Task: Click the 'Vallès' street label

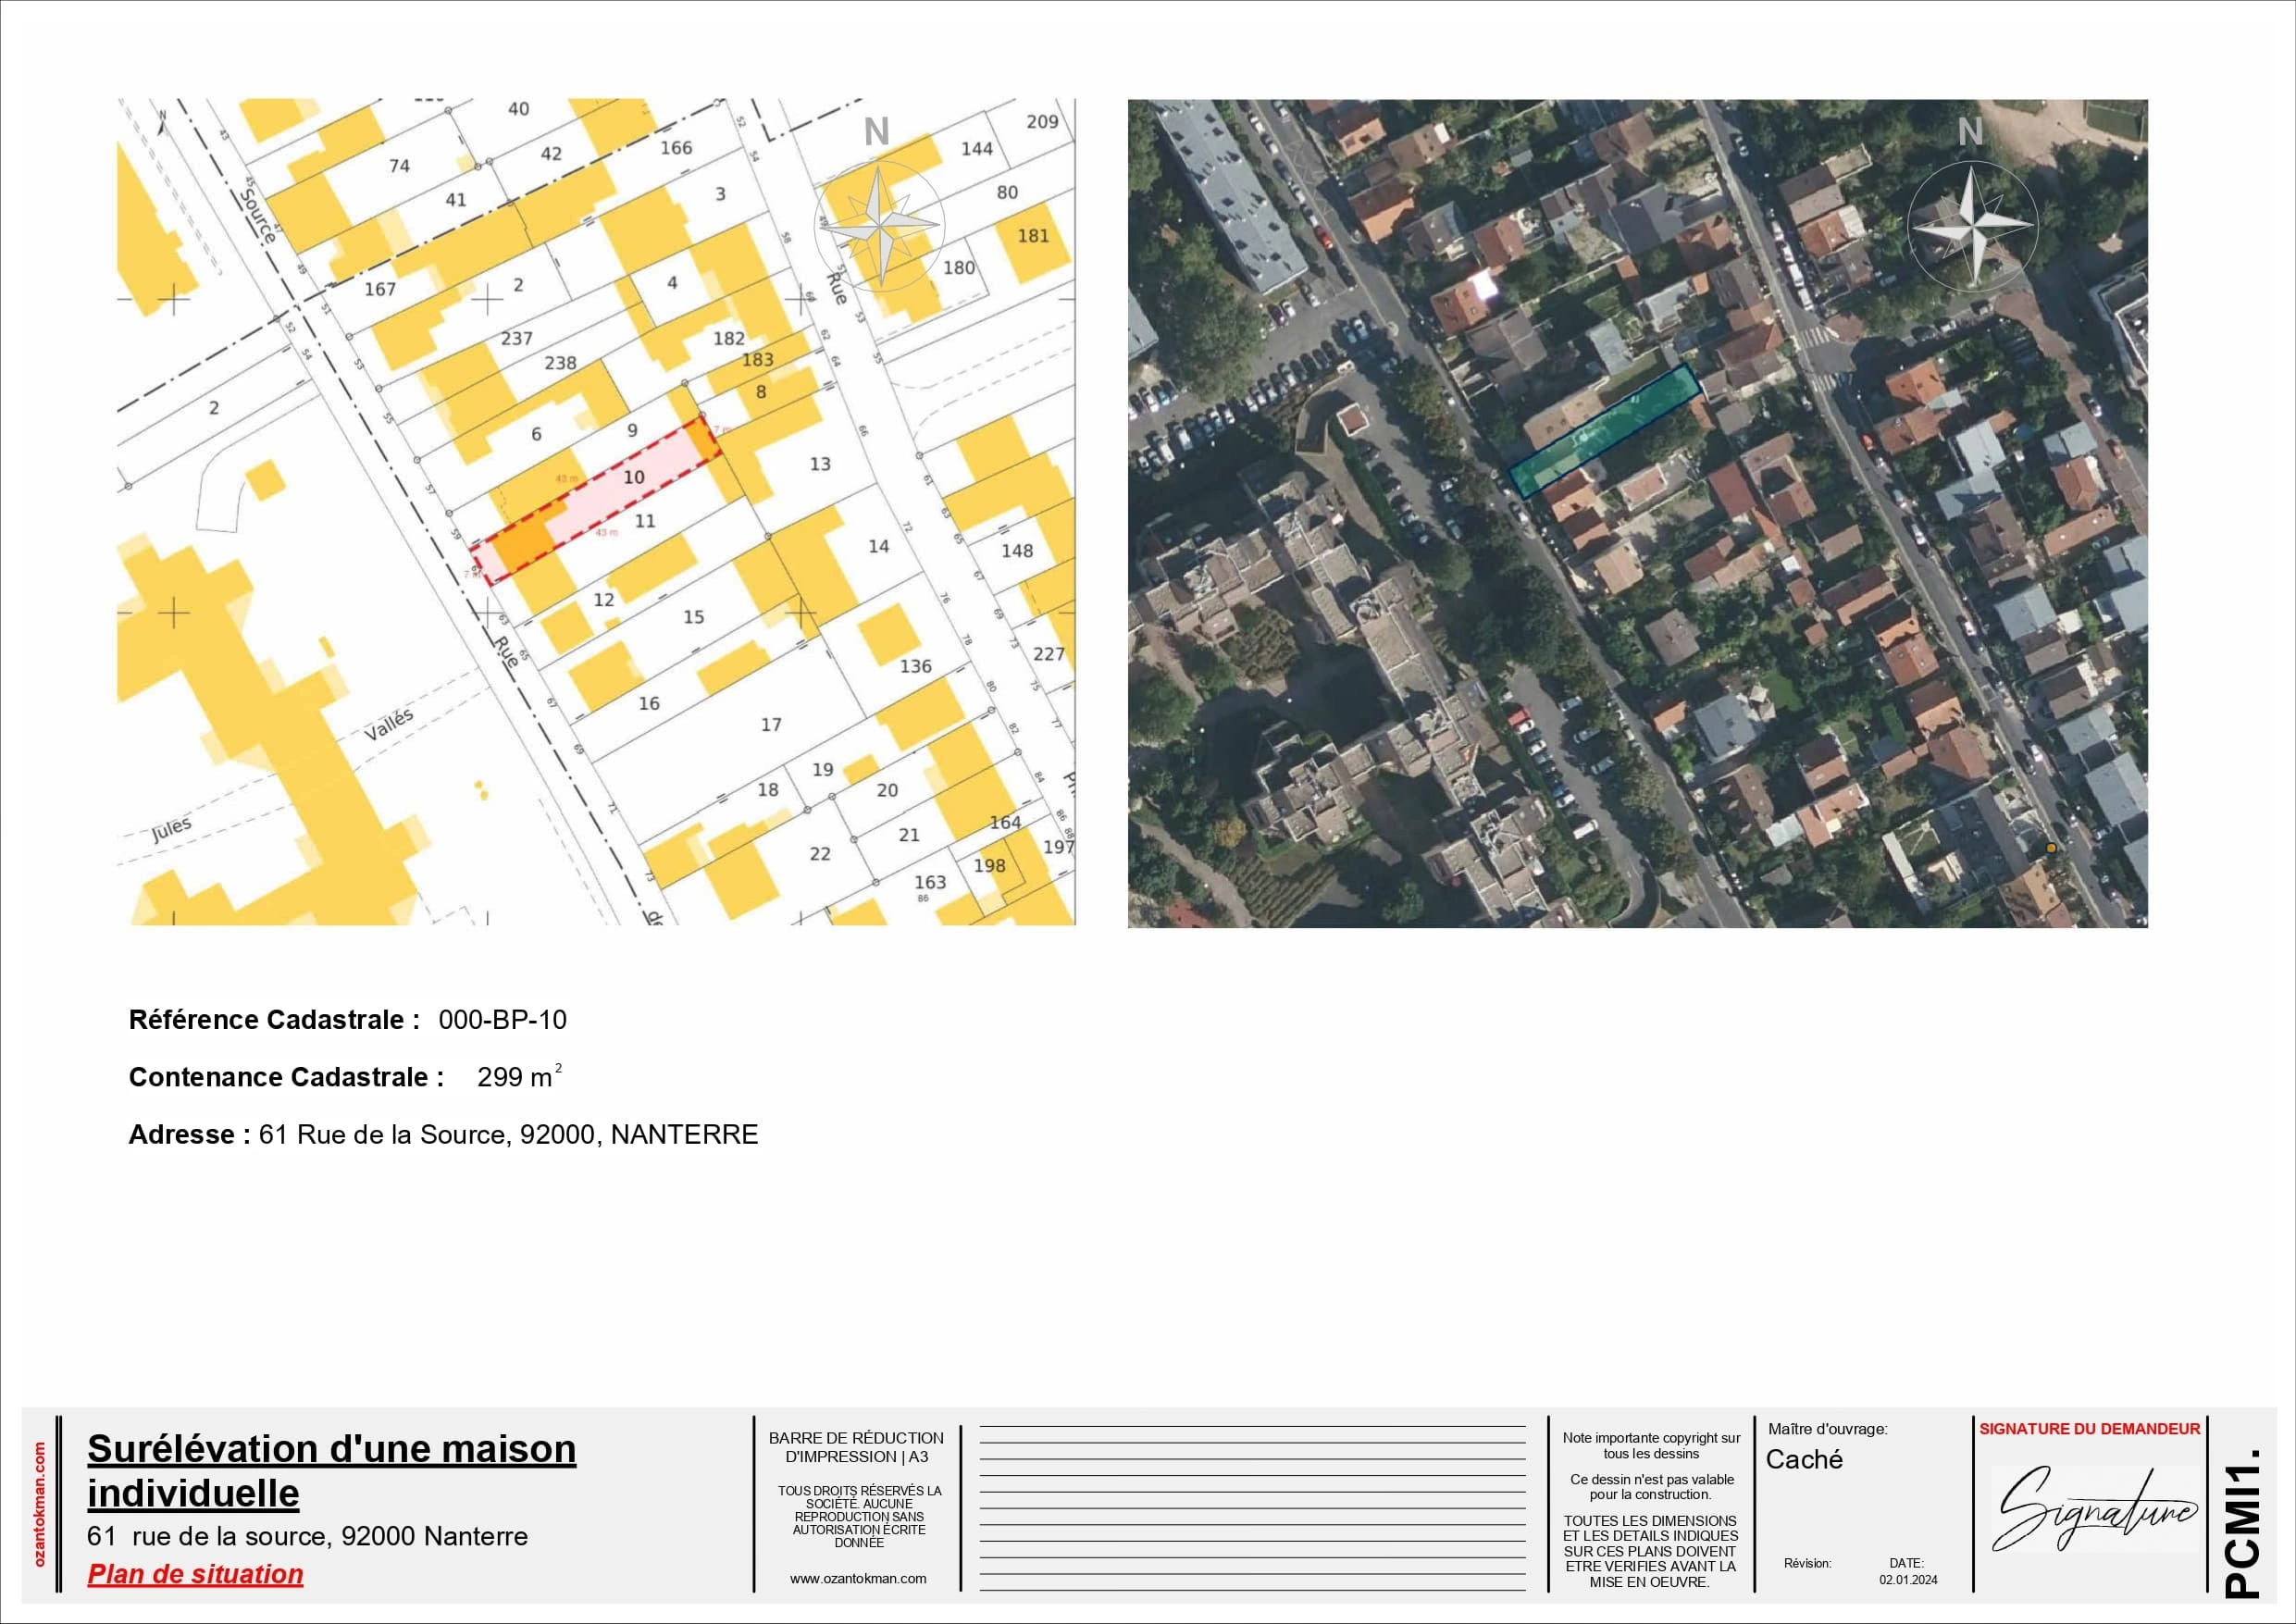Action: click(388, 725)
